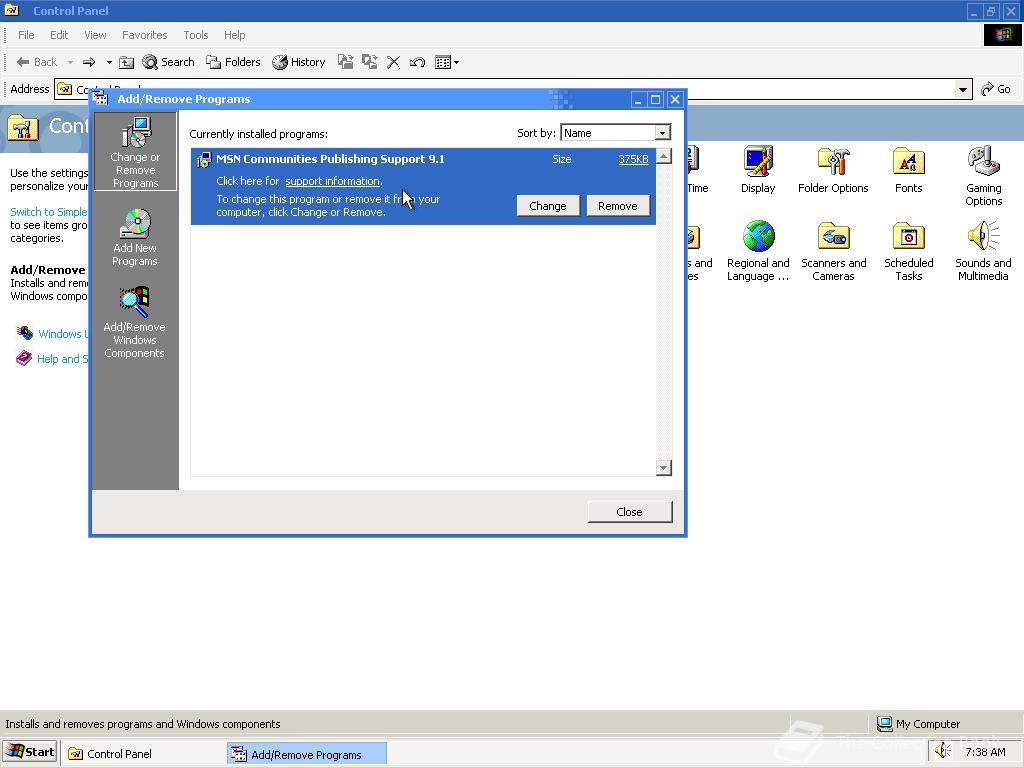The height and width of the screenshot is (768, 1024).
Task: Click the Add/Remove Programs title bar icon
Action: tap(101, 99)
